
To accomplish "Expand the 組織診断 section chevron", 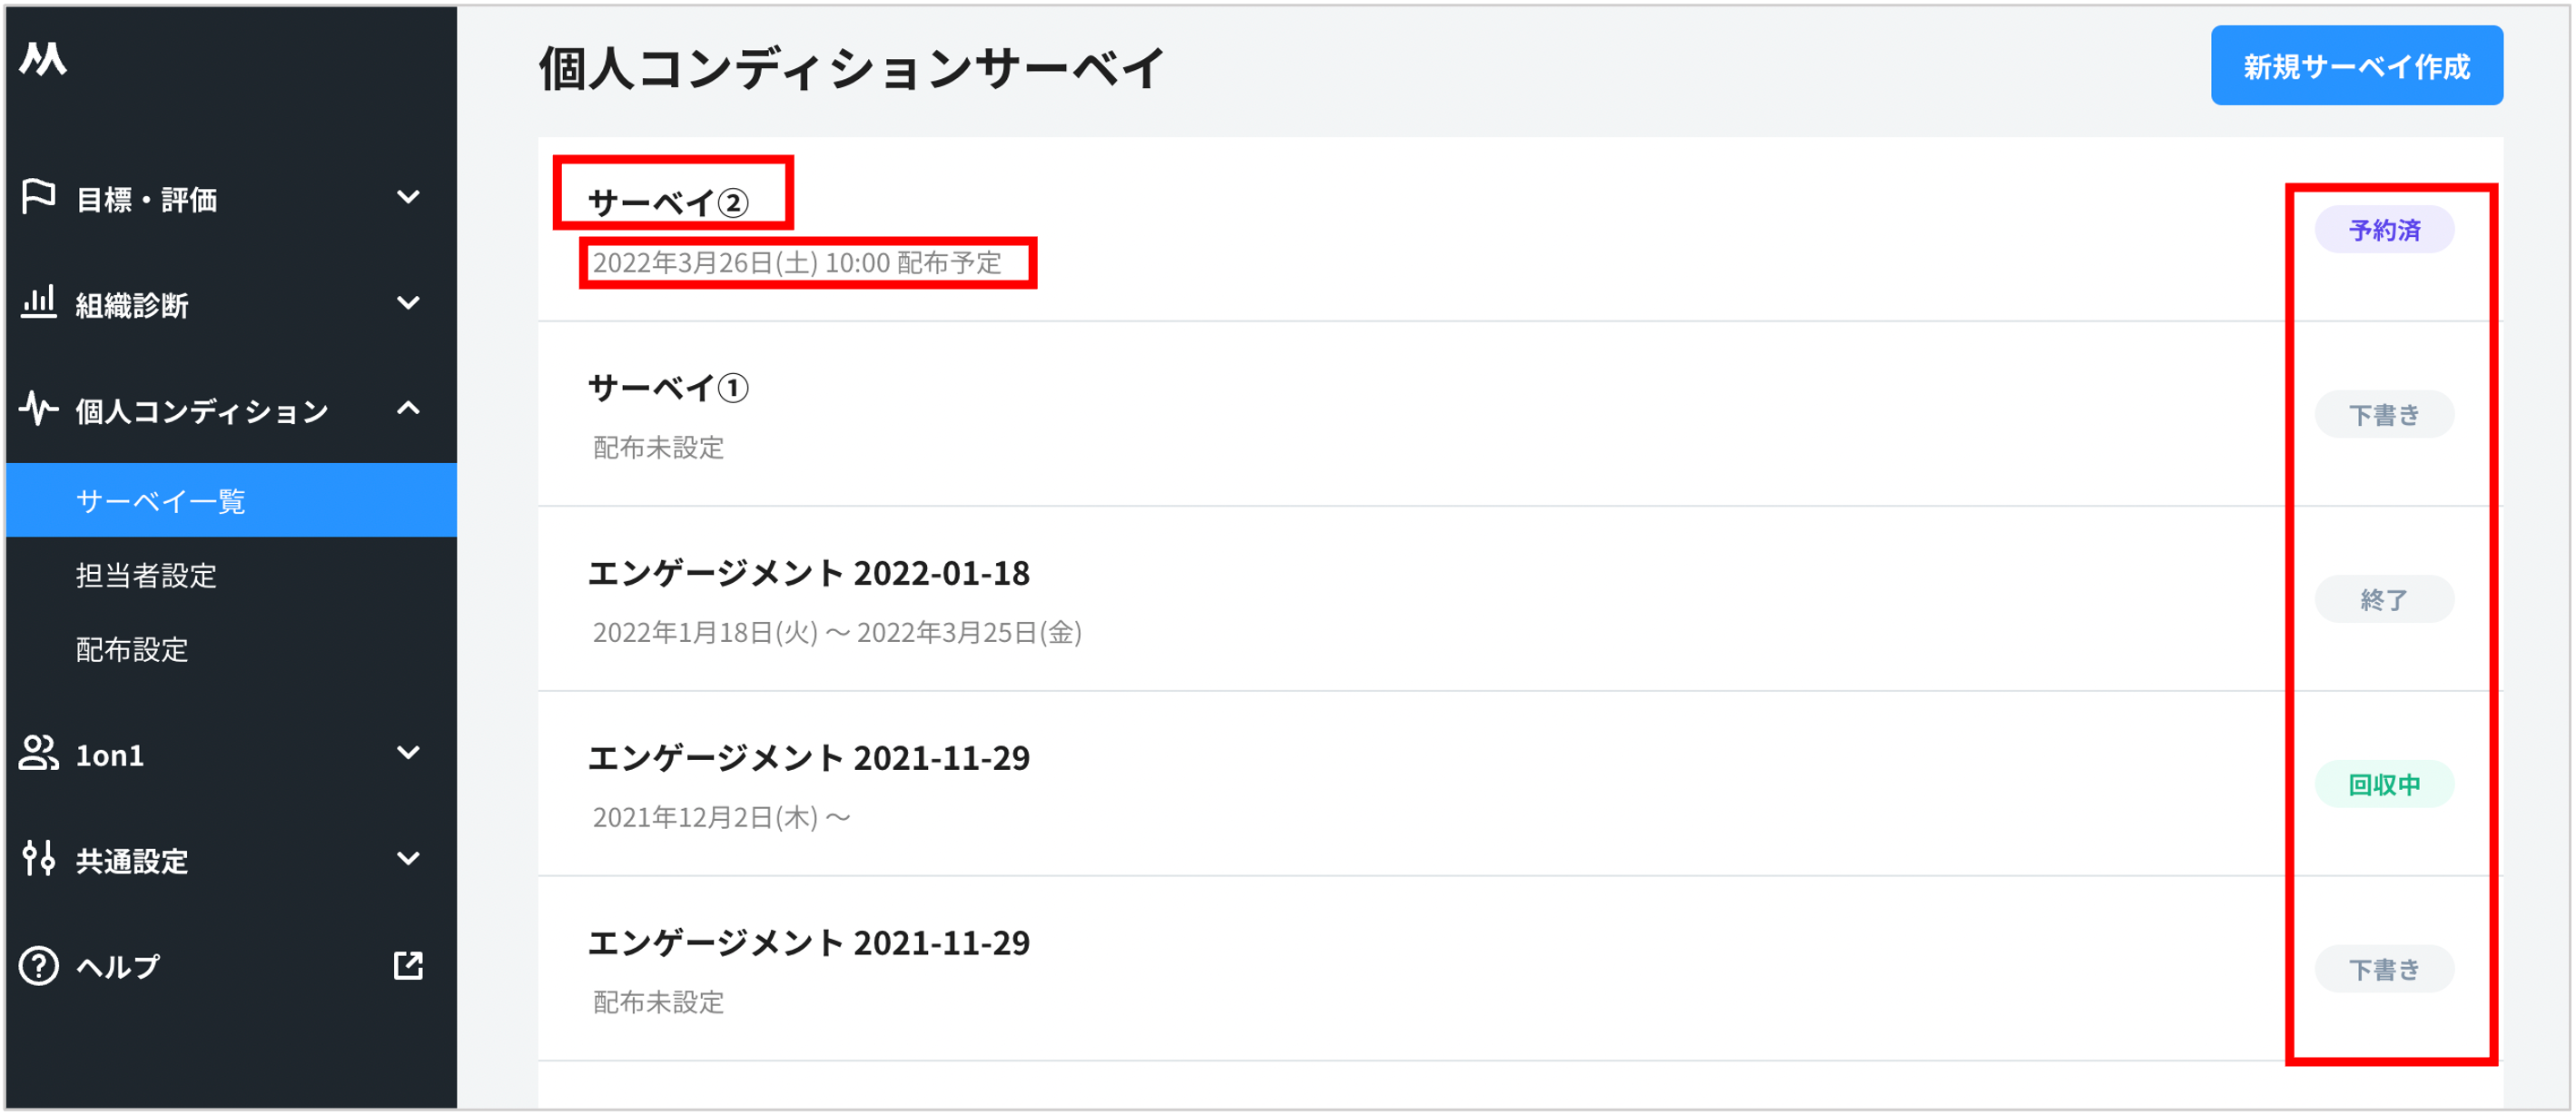I will (x=408, y=302).
